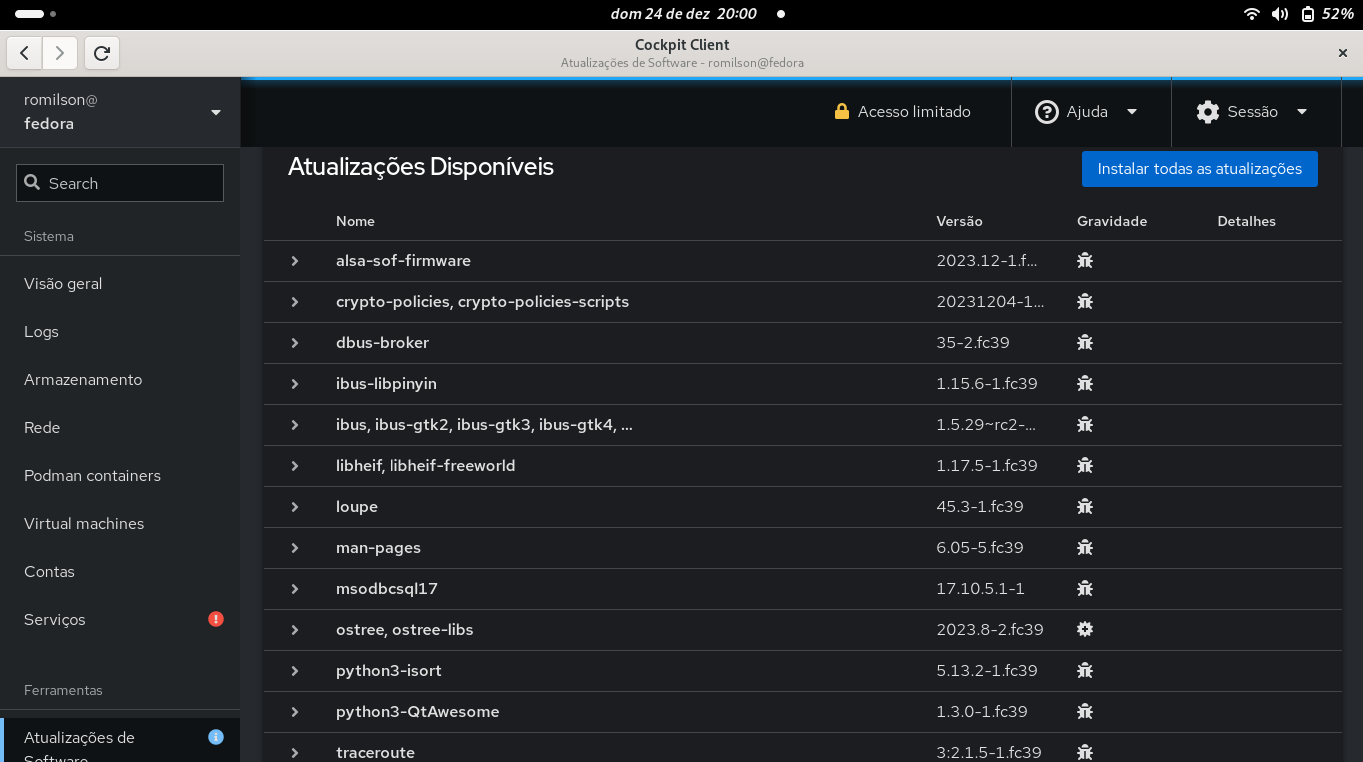Open Rede in the sidebar

(120, 428)
